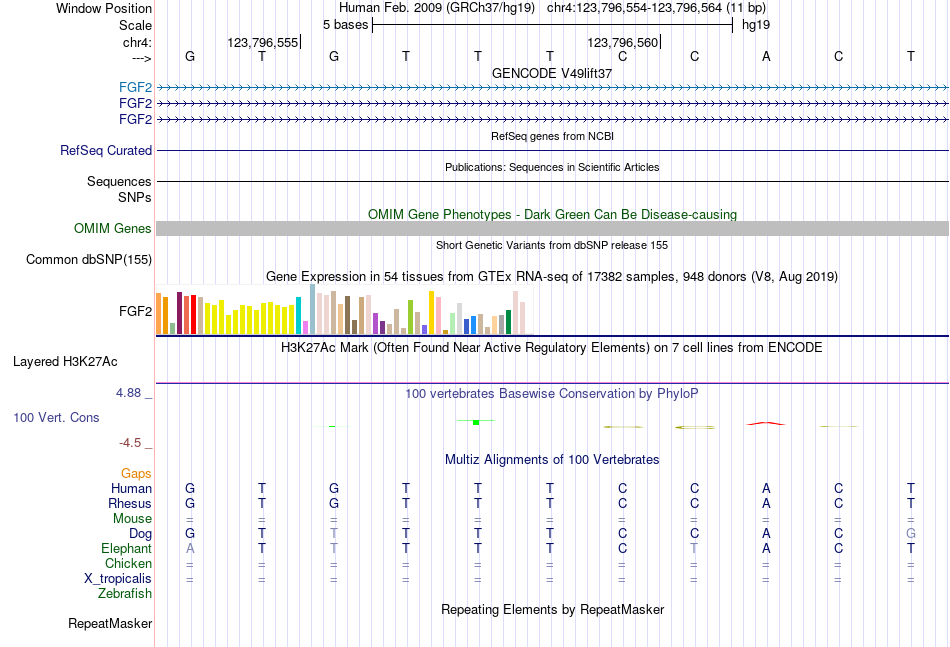Click the 5 bases scale bar
The height and width of the screenshot is (647, 950).
pos(553,25)
